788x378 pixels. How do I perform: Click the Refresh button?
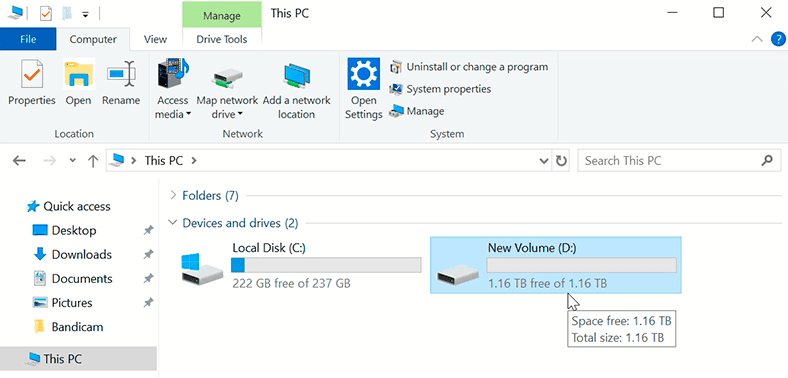point(561,161)
